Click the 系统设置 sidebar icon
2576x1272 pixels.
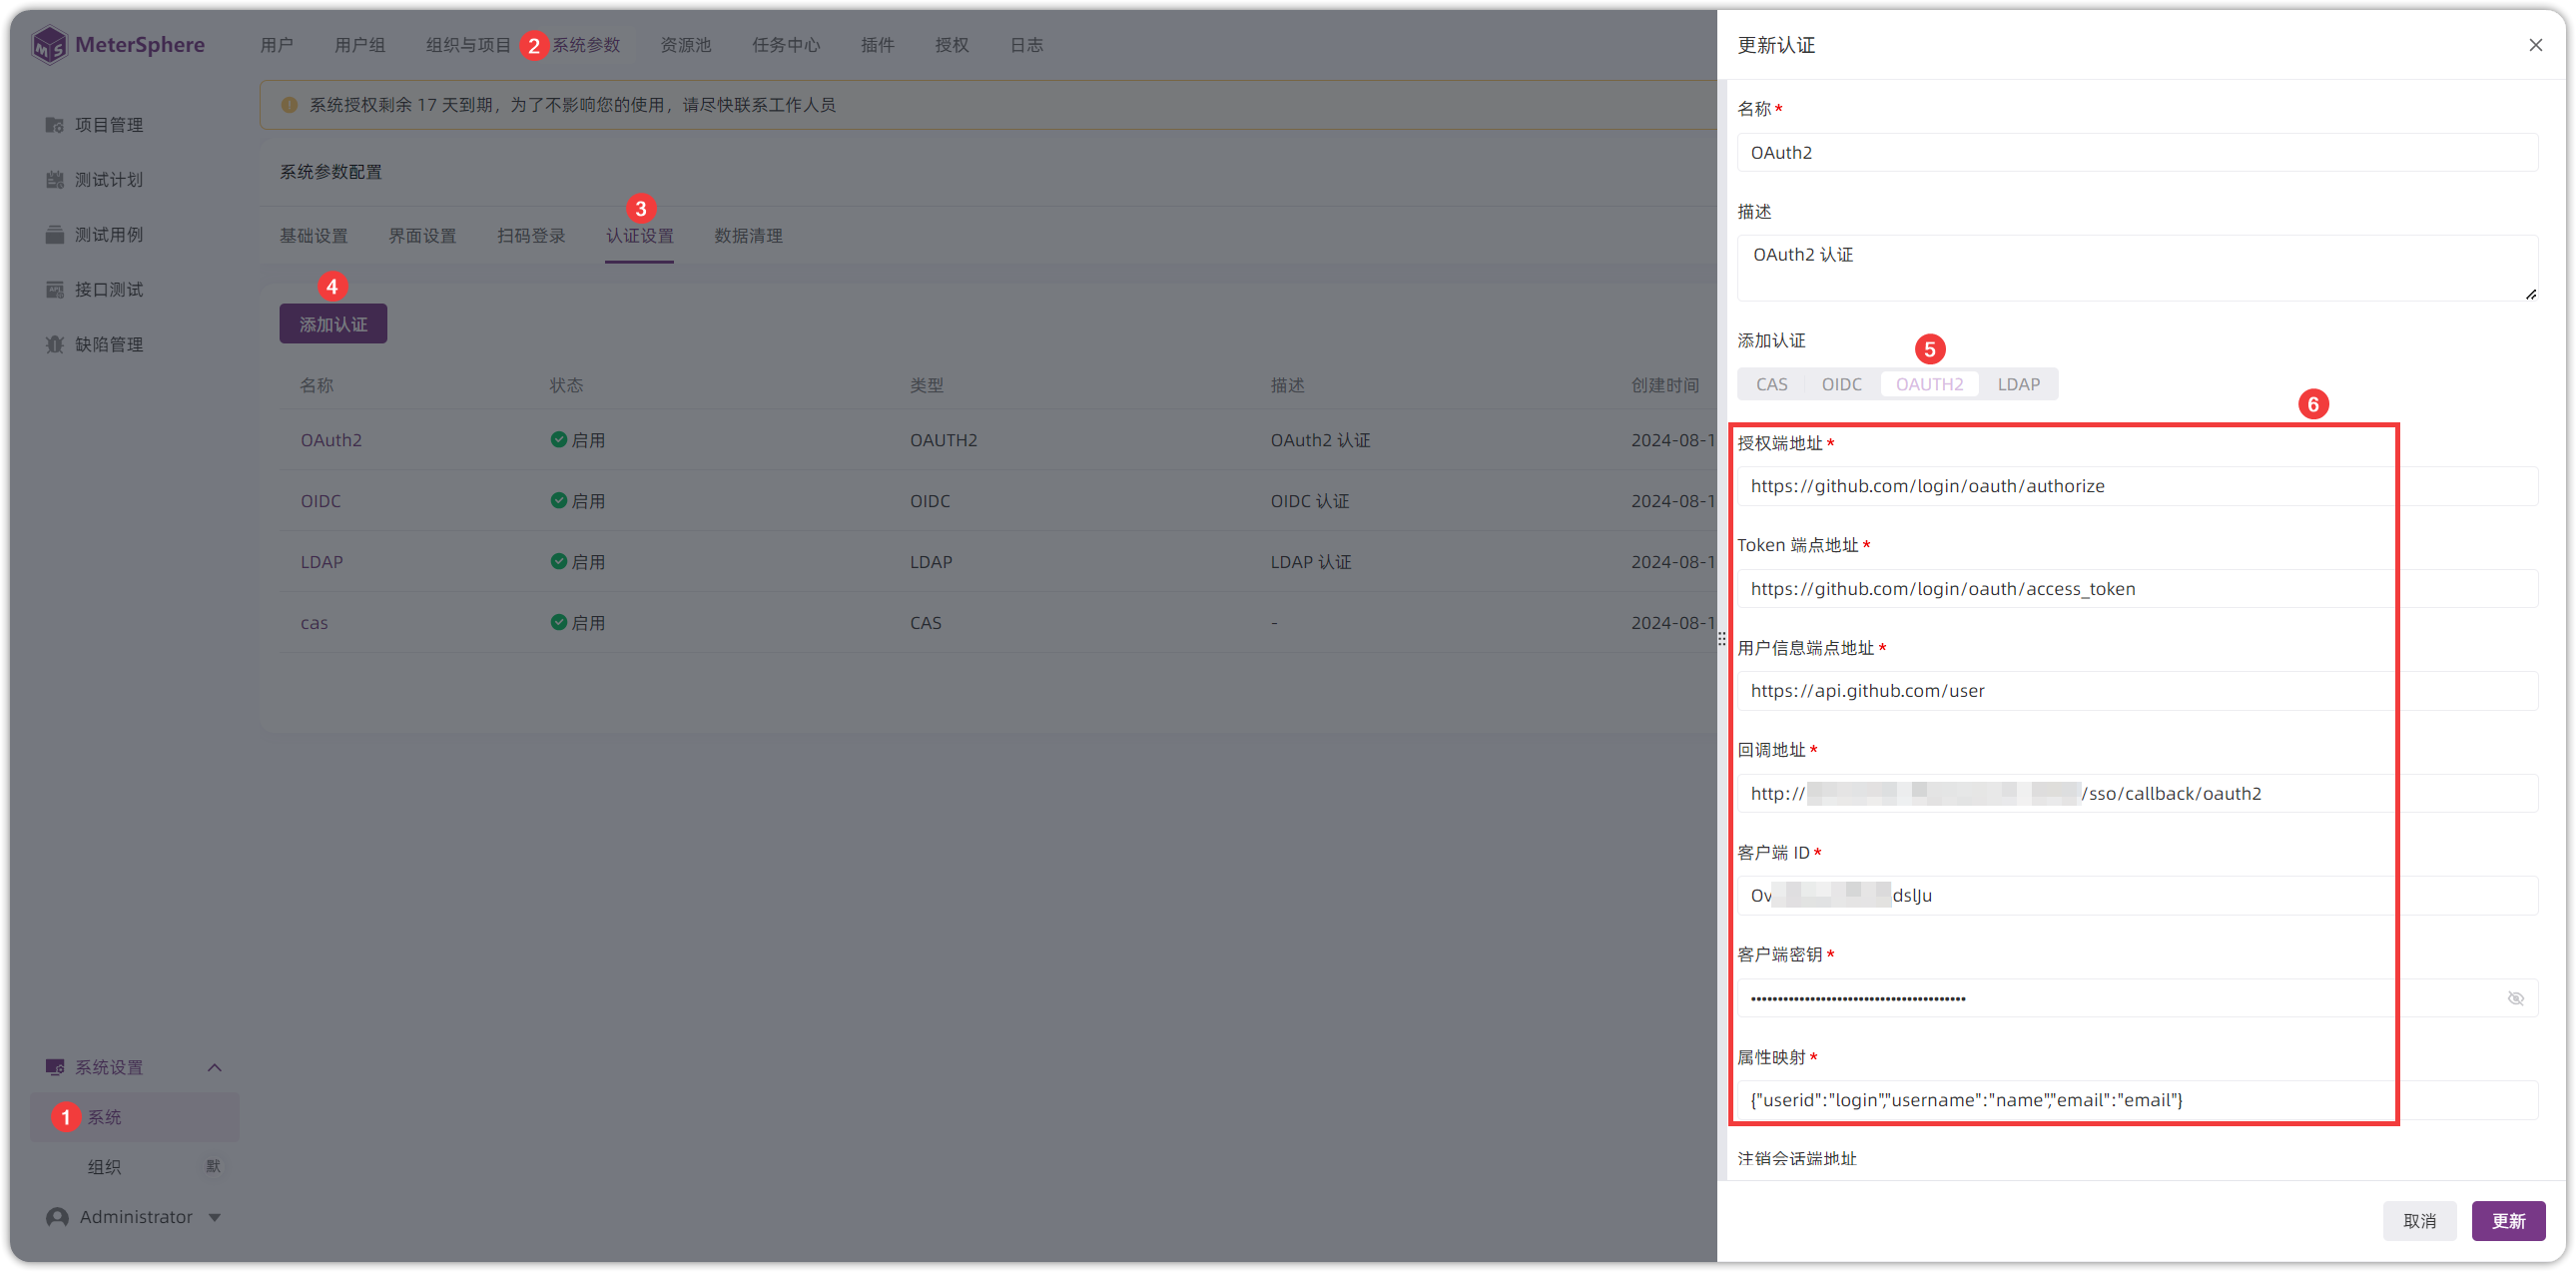54,1068
